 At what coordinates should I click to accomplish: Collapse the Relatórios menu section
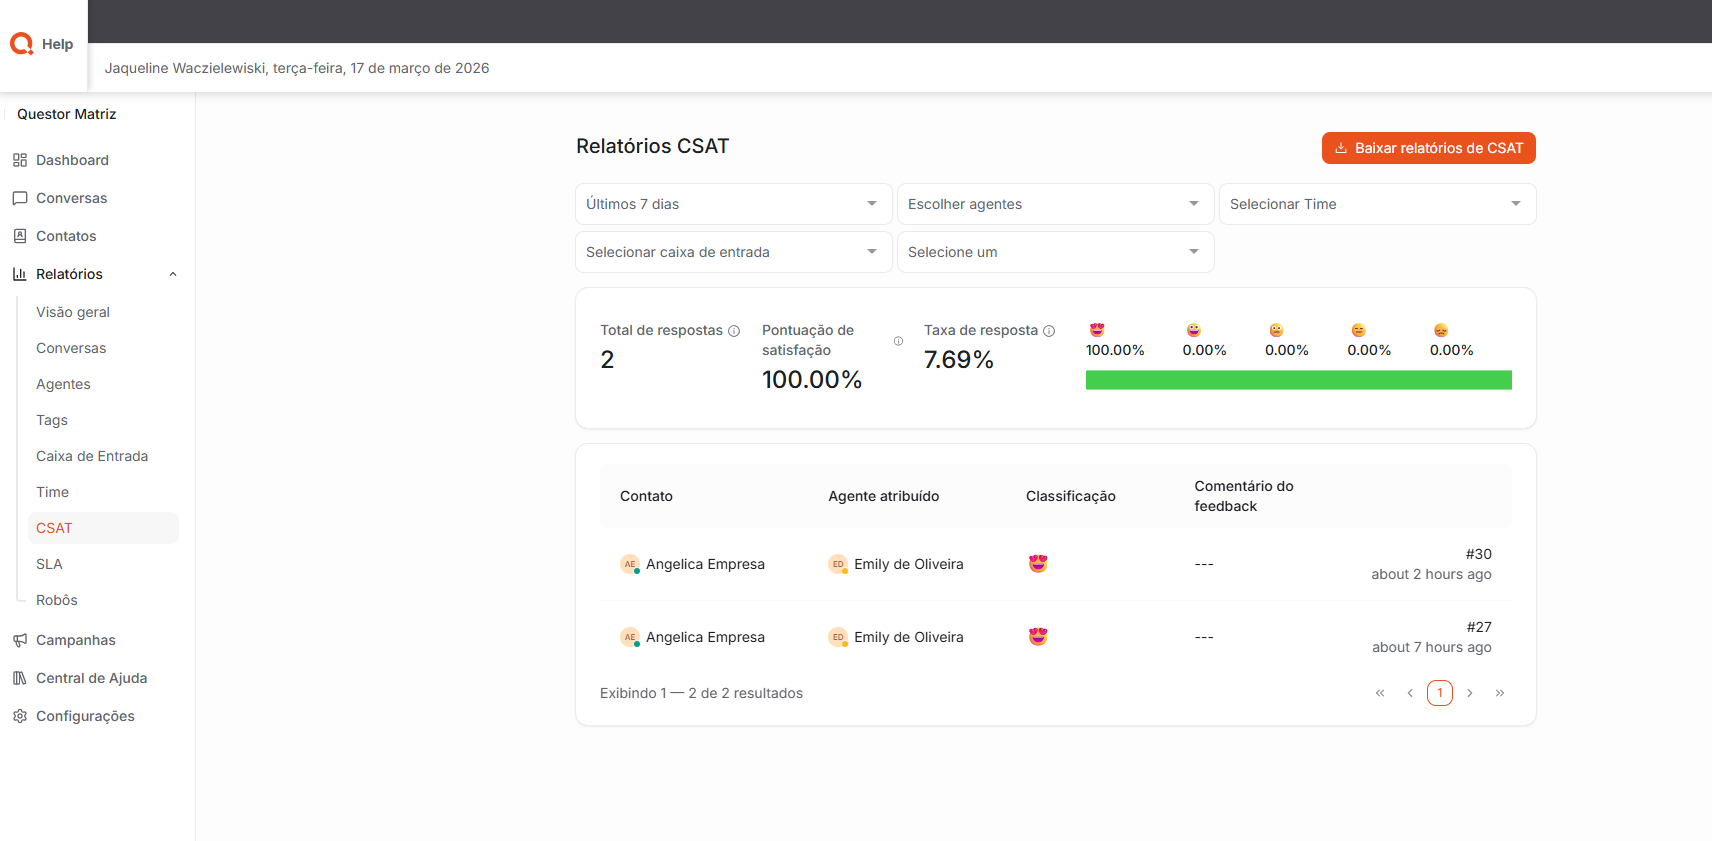[x=173, y=274]
